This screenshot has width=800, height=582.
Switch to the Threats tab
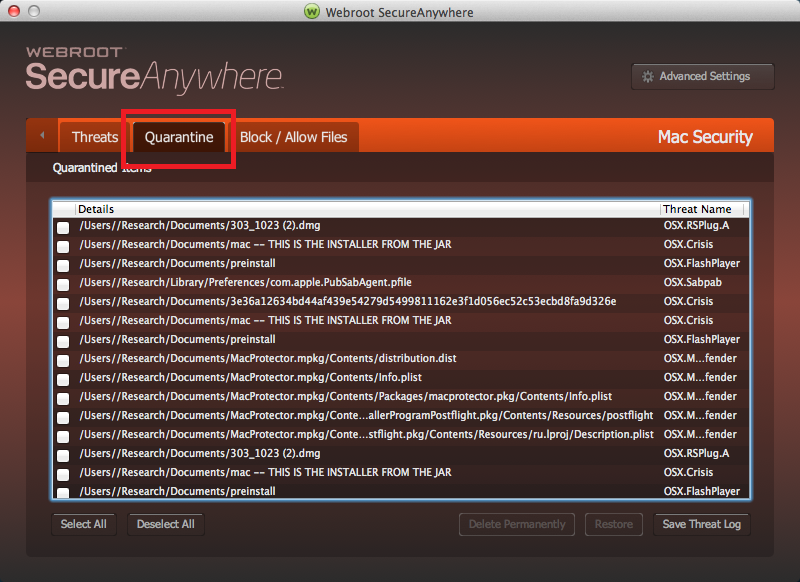click(95, 137)
